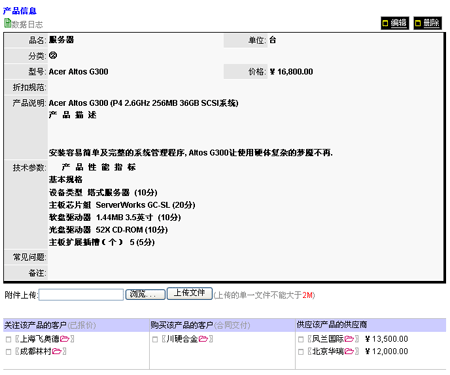Open folder icon beside 风兰国际
Viewport: 450px width, 375px height.
point(349,339)
